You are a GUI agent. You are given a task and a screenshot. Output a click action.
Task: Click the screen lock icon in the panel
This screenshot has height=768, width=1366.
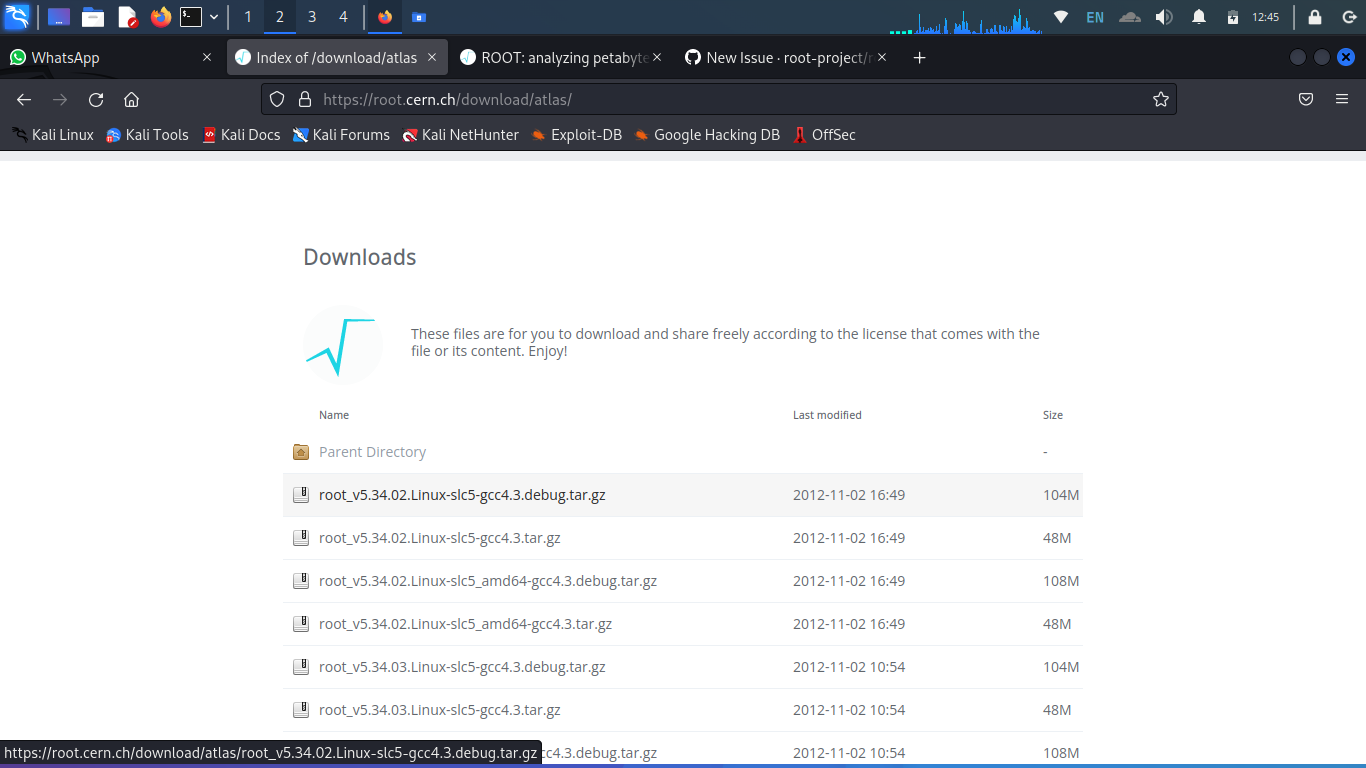tap(1314, 17)
